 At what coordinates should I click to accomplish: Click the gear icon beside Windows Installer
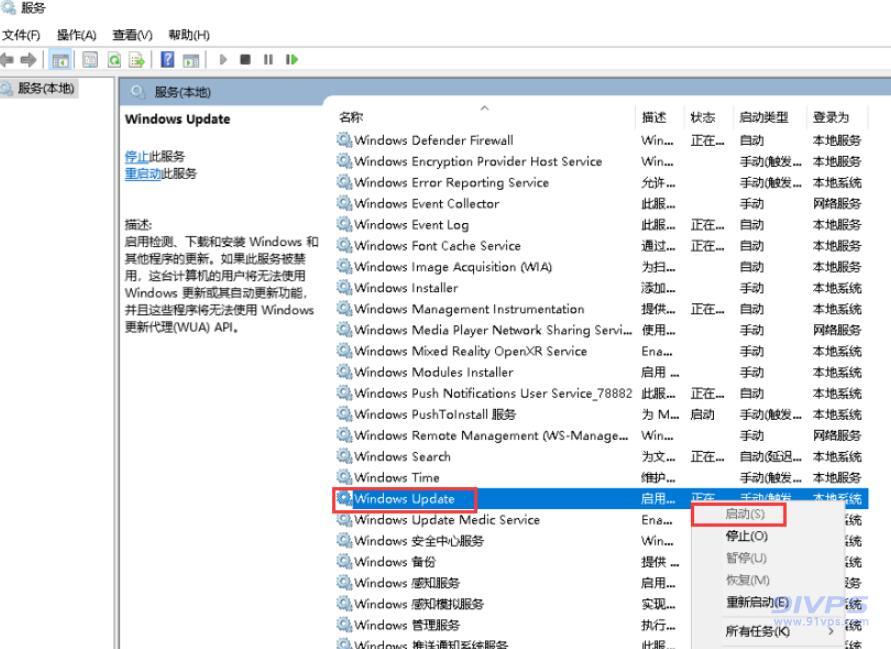pos(344,287)
